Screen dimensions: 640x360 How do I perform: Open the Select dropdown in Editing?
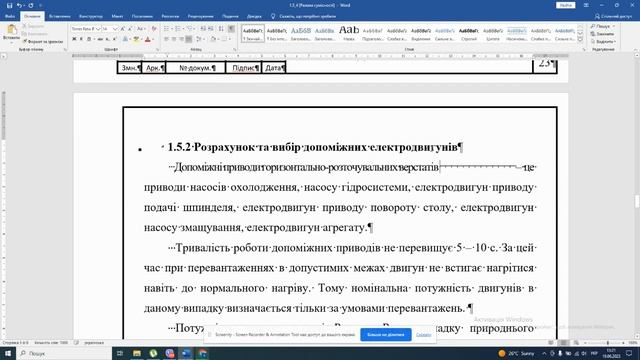click(602, 42)
